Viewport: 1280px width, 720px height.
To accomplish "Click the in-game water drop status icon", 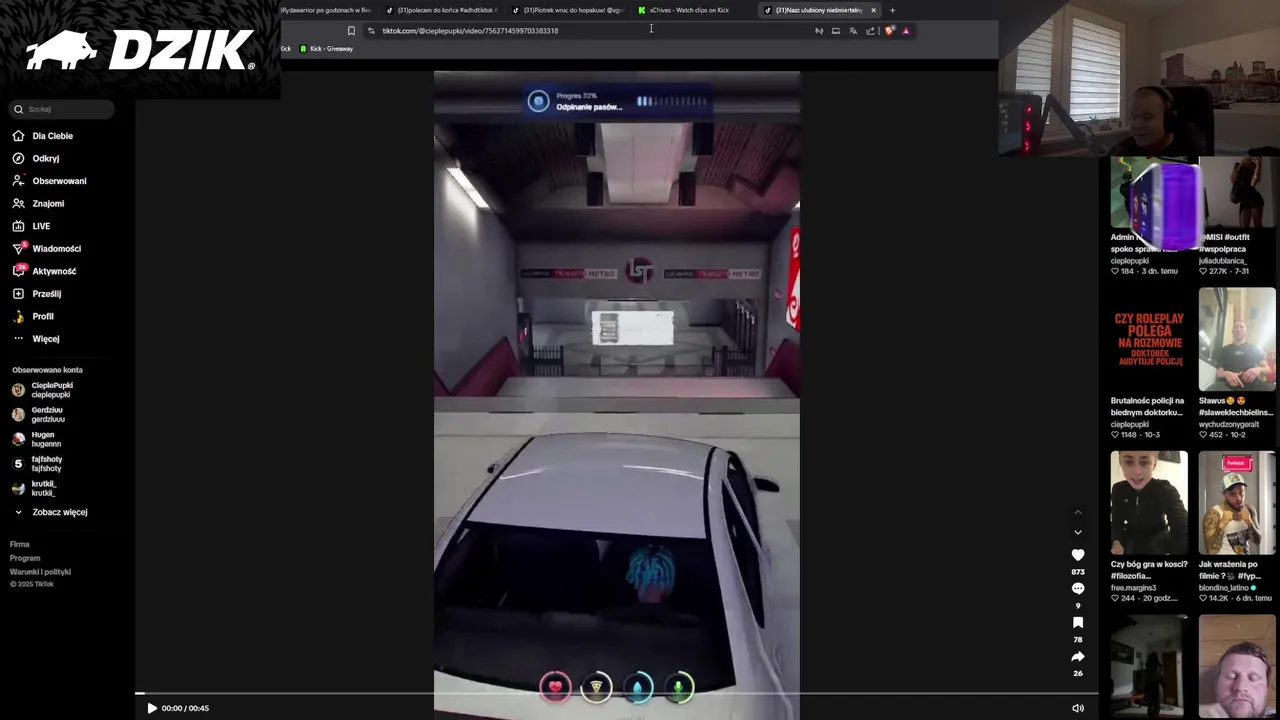I will [x=638, y=687].
